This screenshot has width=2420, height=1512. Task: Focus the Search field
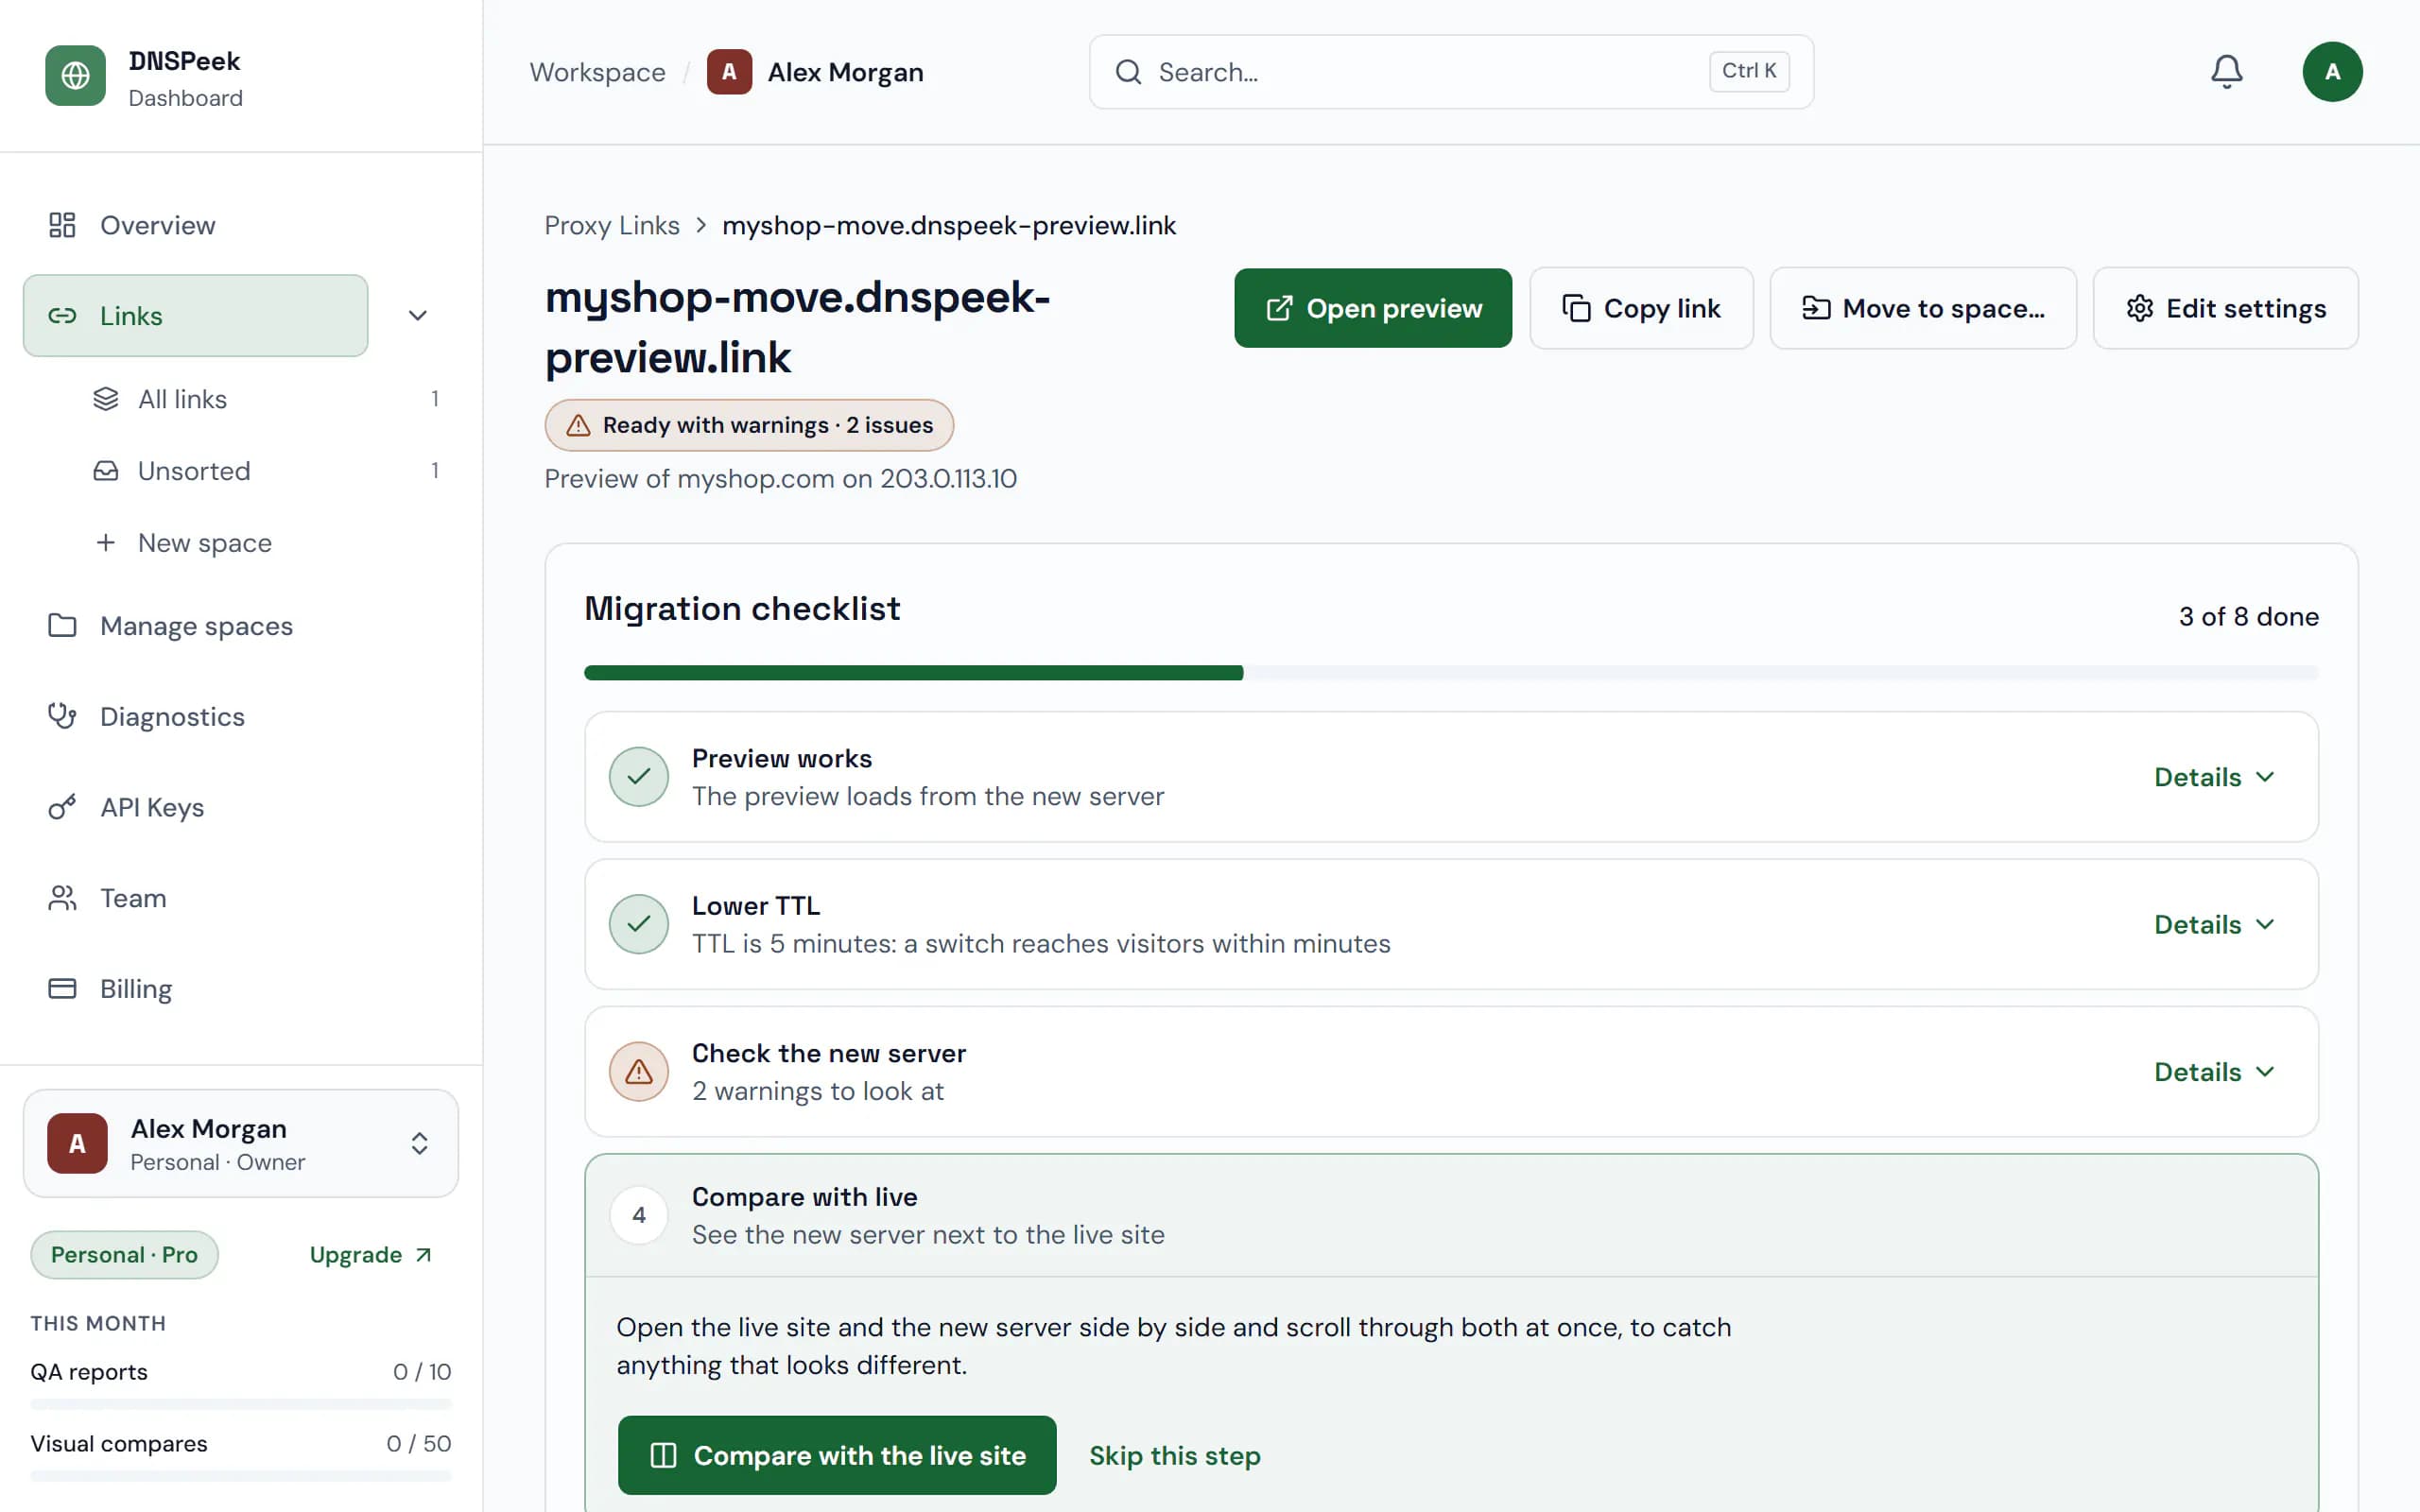coord(1451,72)
